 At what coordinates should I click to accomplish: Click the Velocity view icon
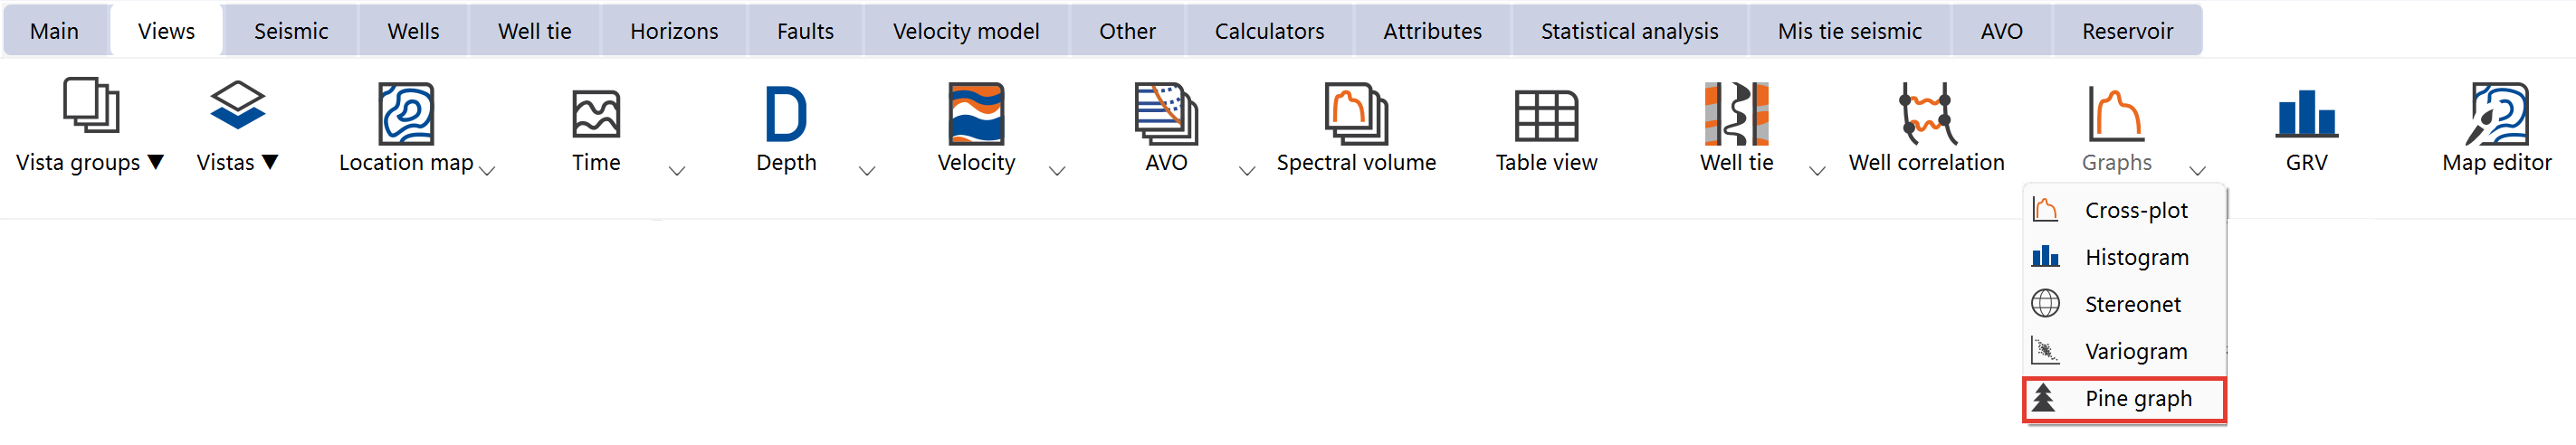tap(976, 115)
